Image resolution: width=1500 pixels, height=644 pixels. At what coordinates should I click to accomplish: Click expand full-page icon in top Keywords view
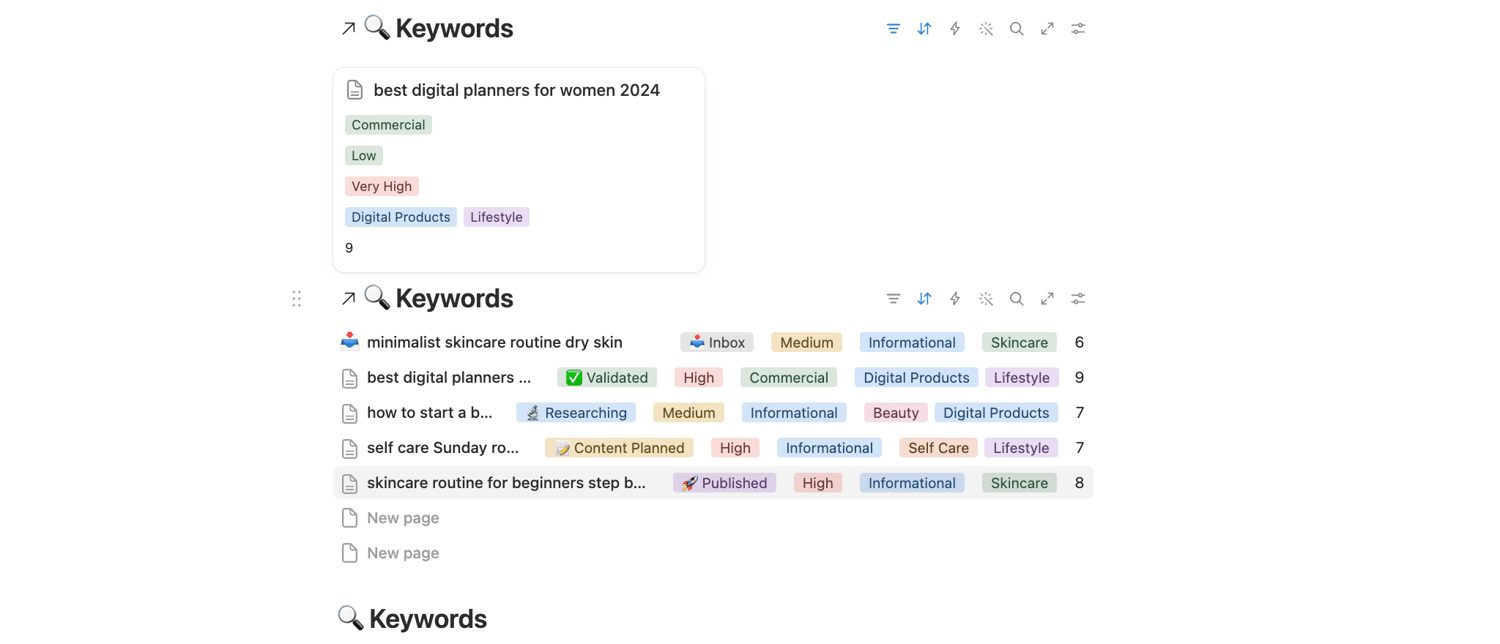[x=1047, y=29]
